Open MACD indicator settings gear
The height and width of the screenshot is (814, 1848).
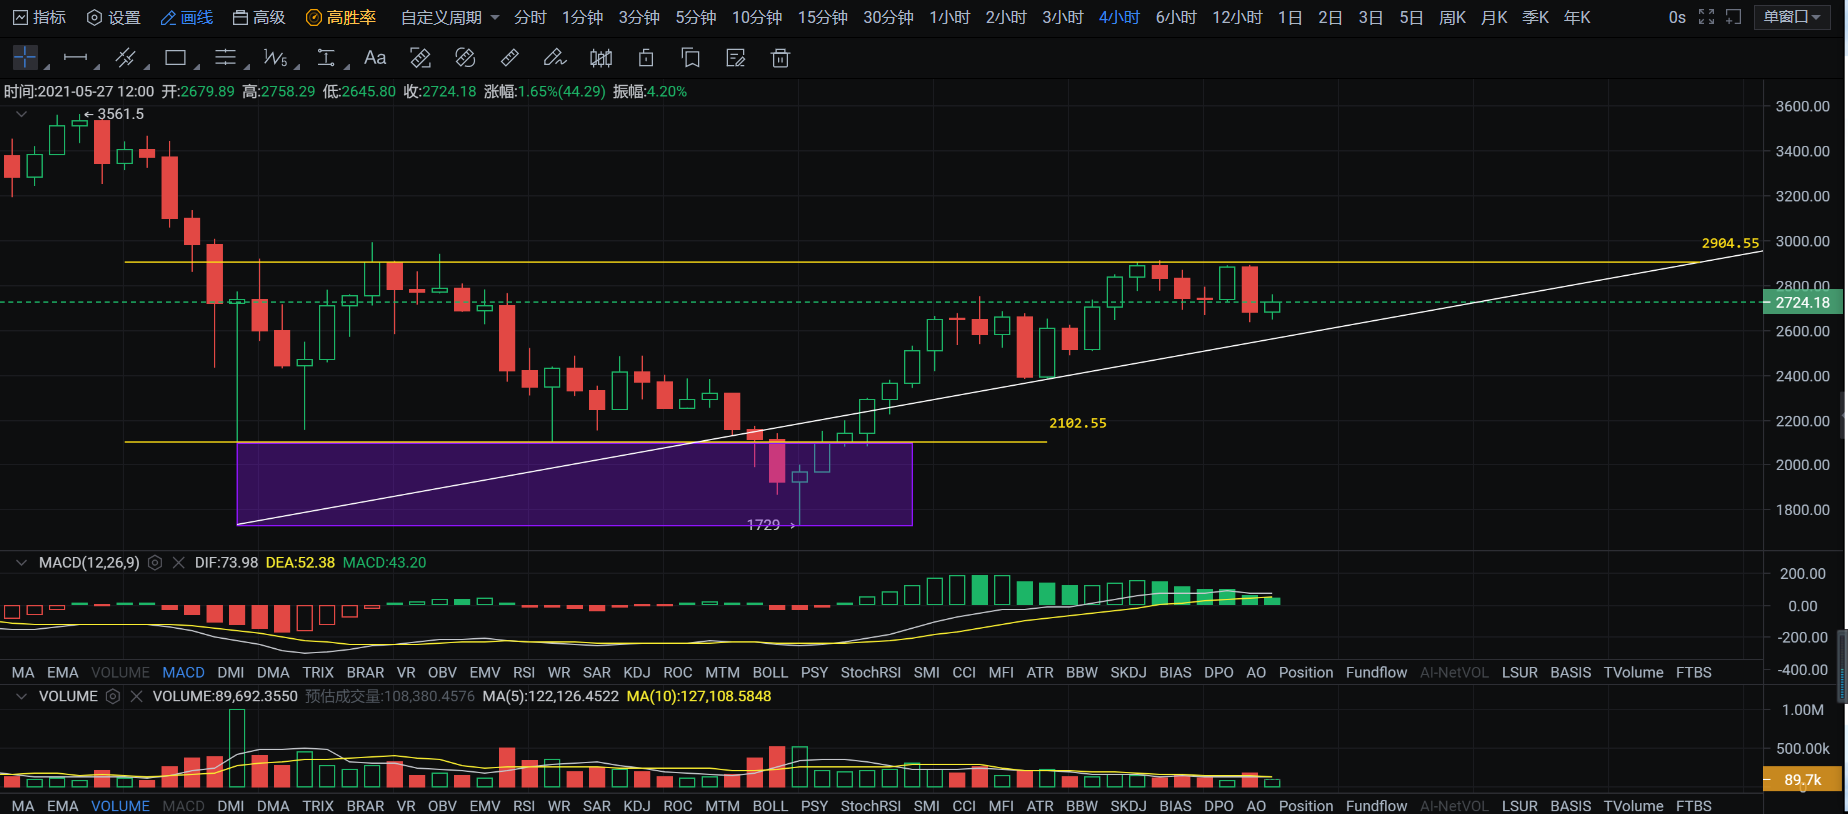[x=155, y=563]
